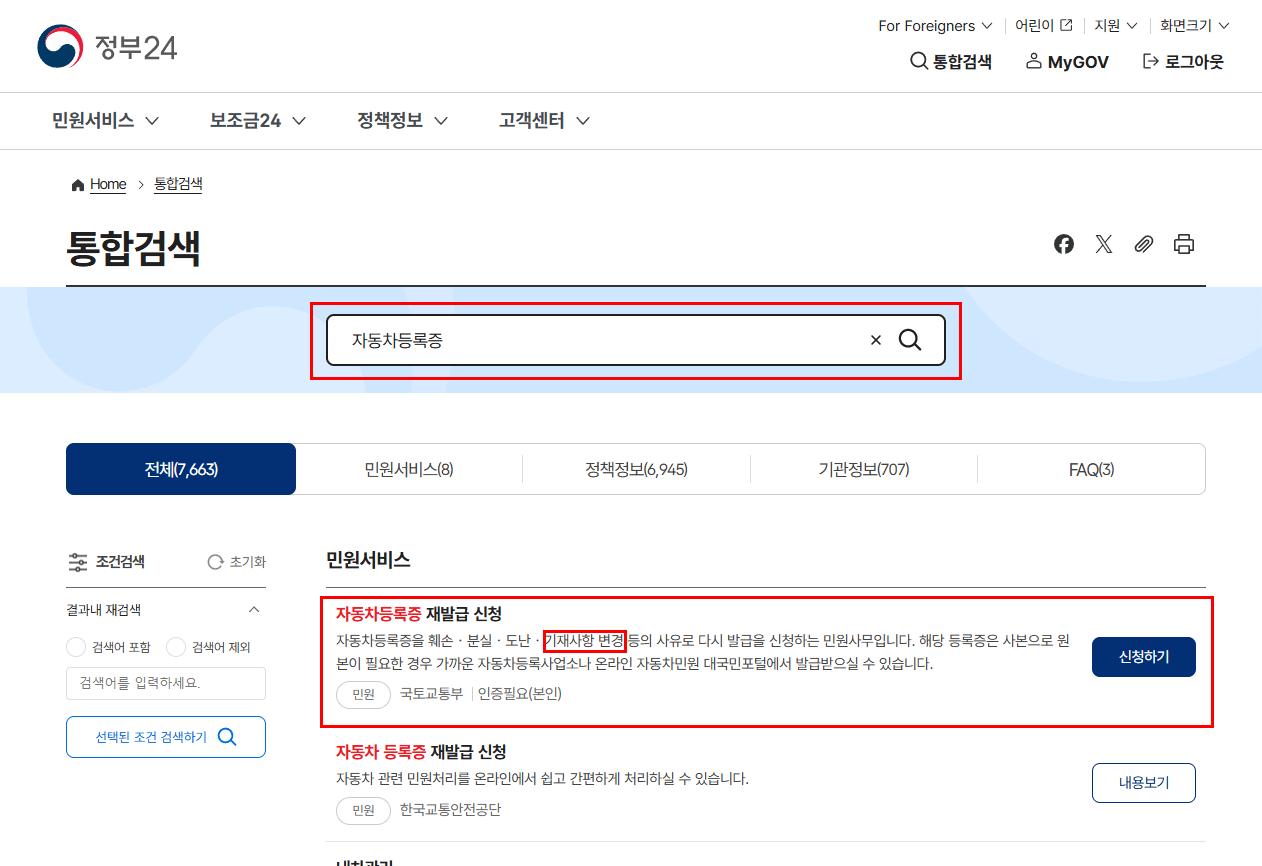Print the page using the printer icon
The height and width of the screenshot is (866, 1262).
point(1184,243)
